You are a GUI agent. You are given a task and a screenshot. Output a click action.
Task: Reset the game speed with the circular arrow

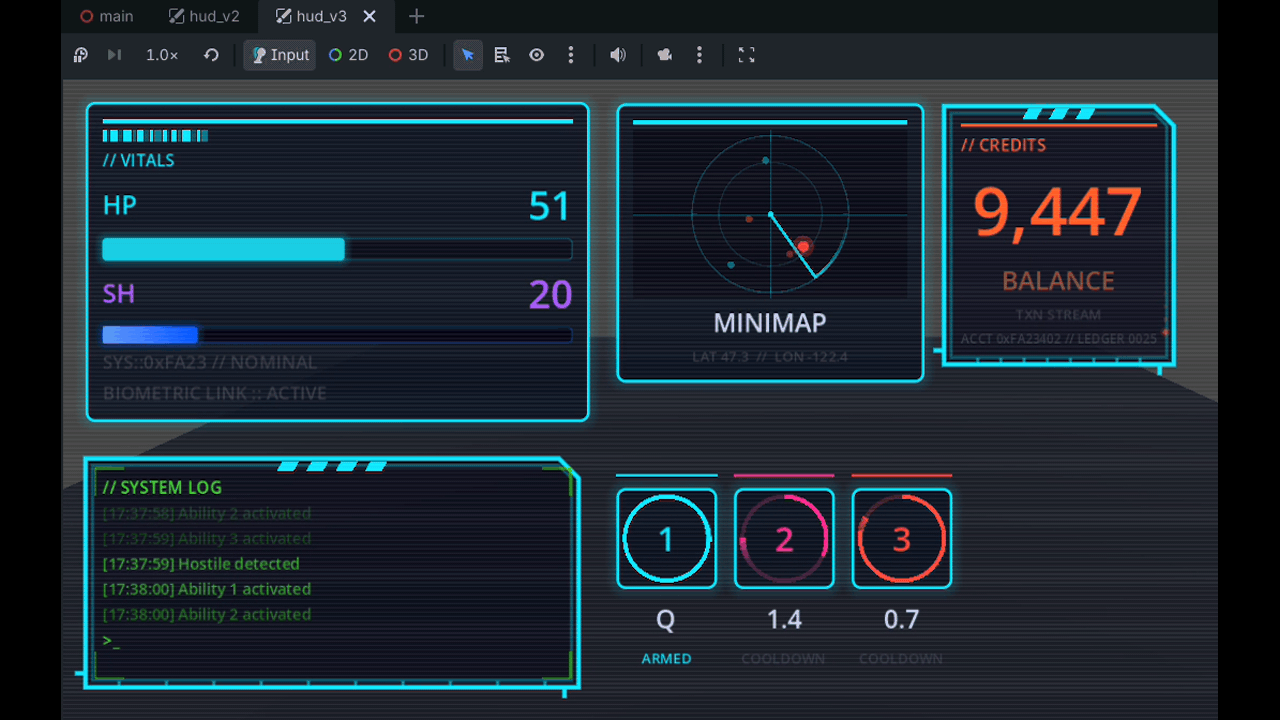click(211, 55)
